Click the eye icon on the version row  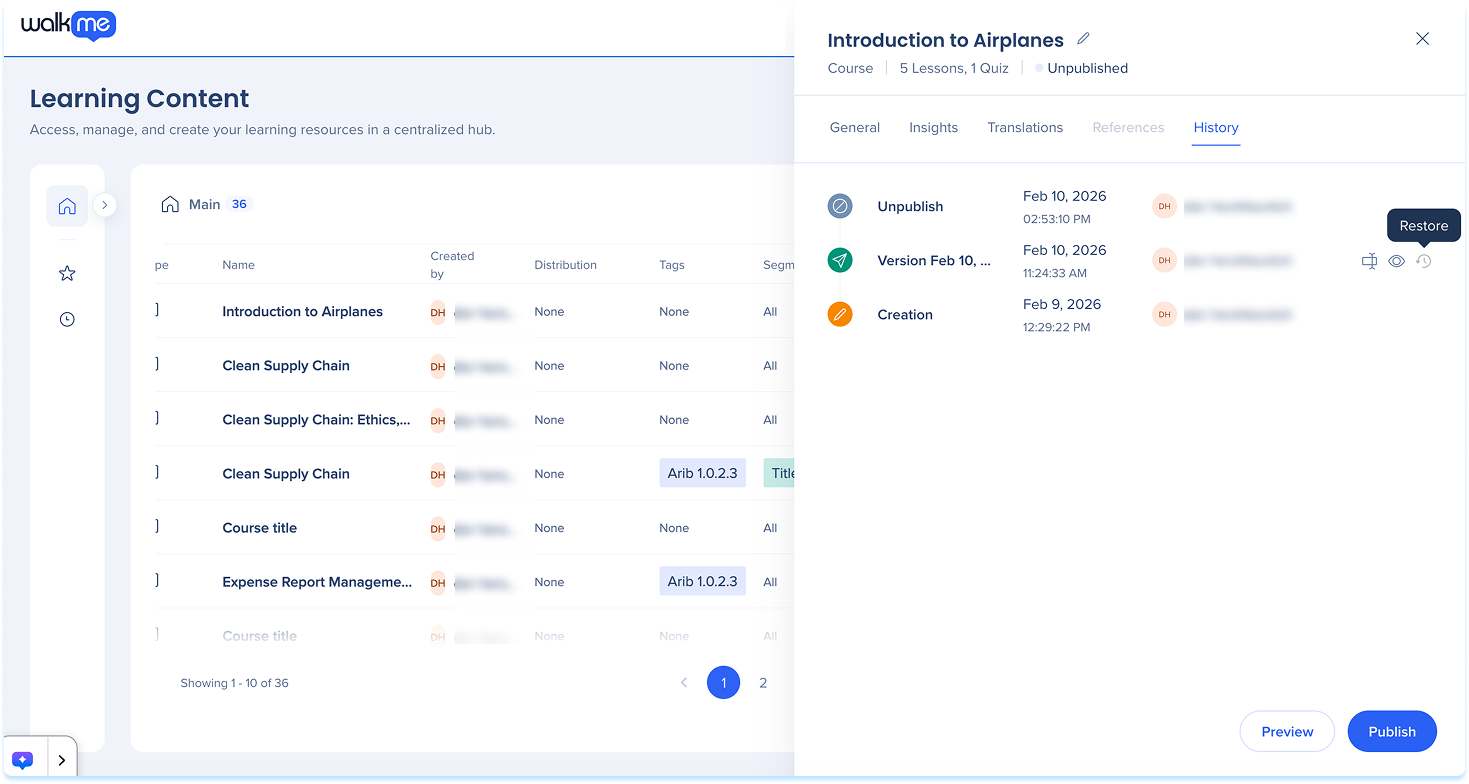pos(1397,261)
